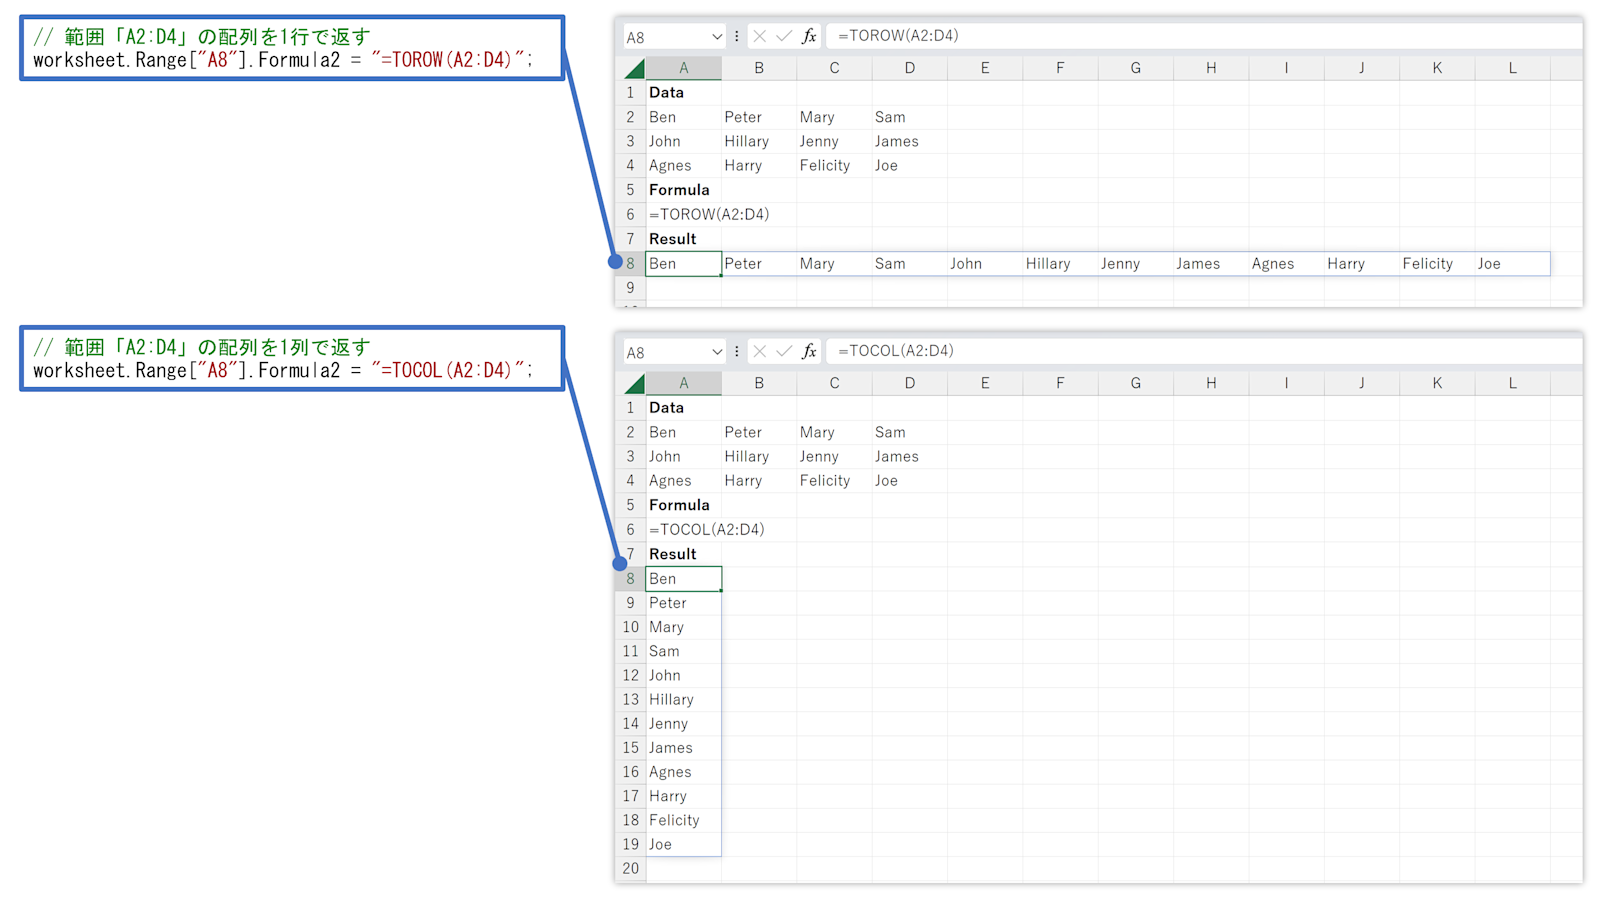Select cell Sam in row 2 of TOCOL sheet
The width and height of the screenshot is (1600, 906).
coord(910,433)
